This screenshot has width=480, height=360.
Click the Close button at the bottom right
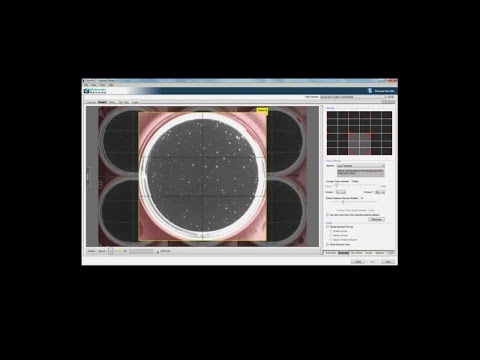click(388, 262)
